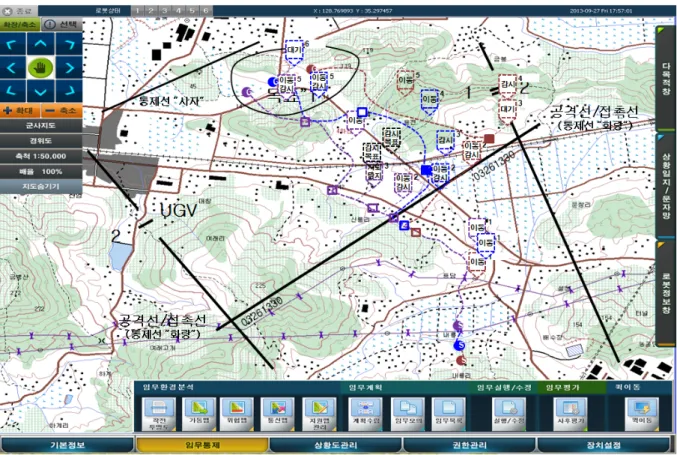The image size is (677, 455).
Task: Click the blue 대기 waypoint numbered 6
Action: coord(294,52)
